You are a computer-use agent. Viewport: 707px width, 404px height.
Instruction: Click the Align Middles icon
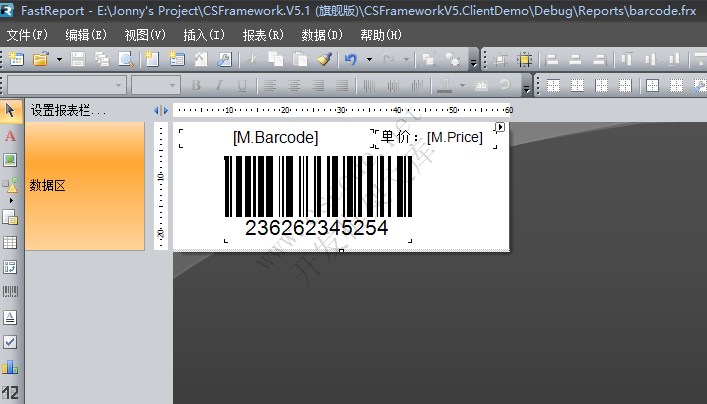point(650,59)
